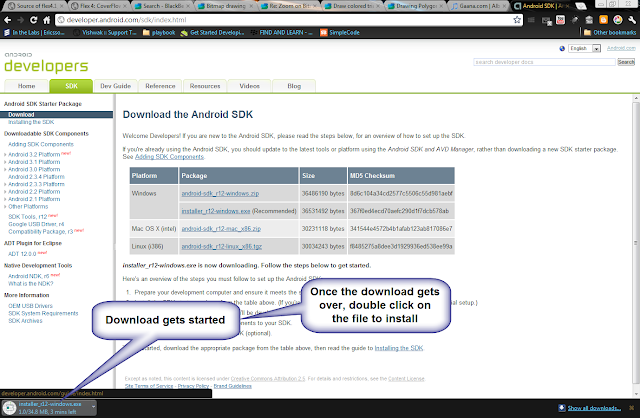
Task: Switch to the Reference tab
Action: tap(160, 86)
